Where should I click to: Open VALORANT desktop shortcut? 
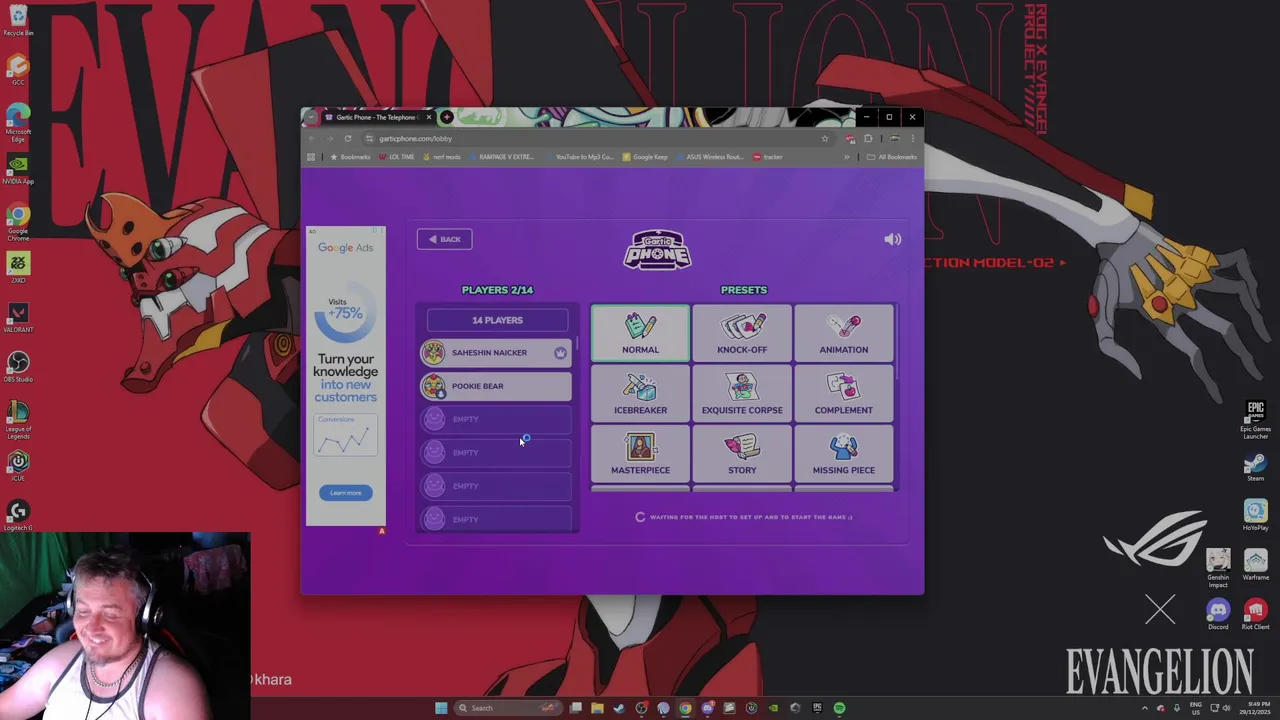click(18, 317)
